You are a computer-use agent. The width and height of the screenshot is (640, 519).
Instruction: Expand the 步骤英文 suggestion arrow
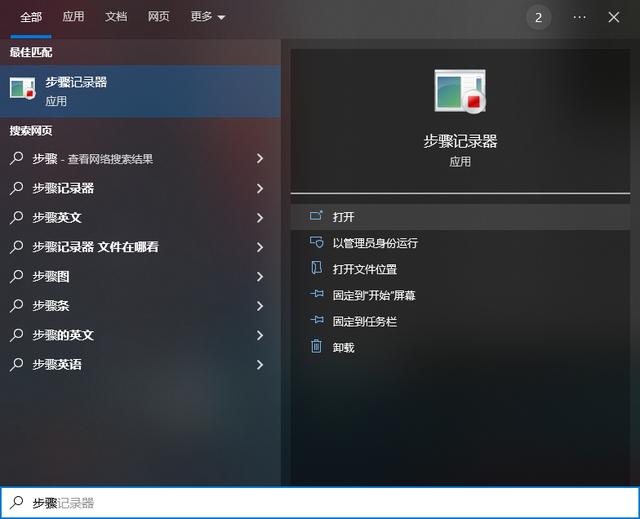(x=260, y=217)
